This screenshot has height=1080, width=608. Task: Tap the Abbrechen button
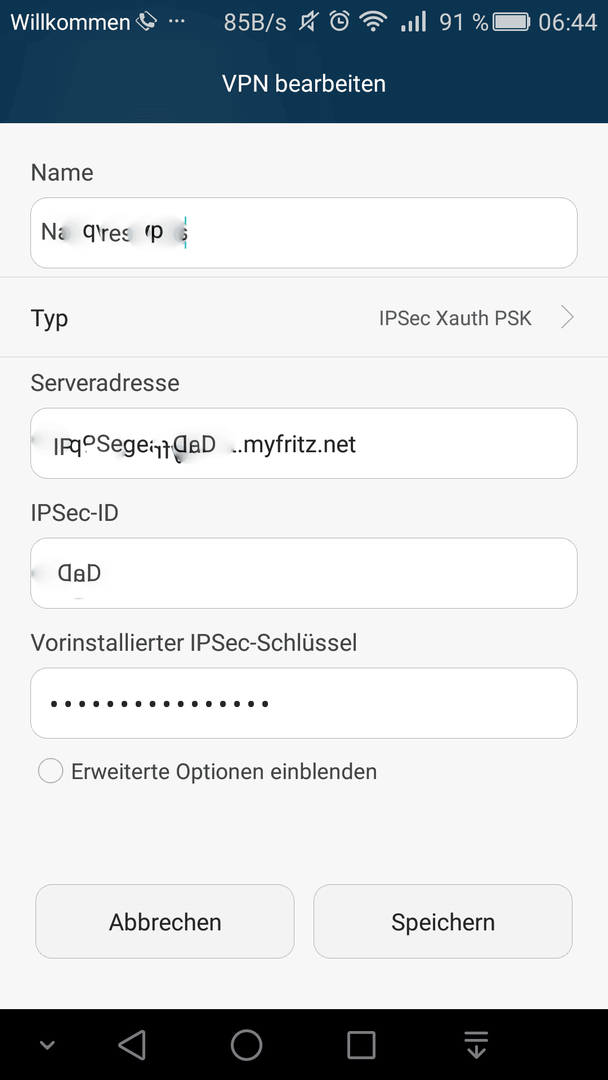point(165,922)
